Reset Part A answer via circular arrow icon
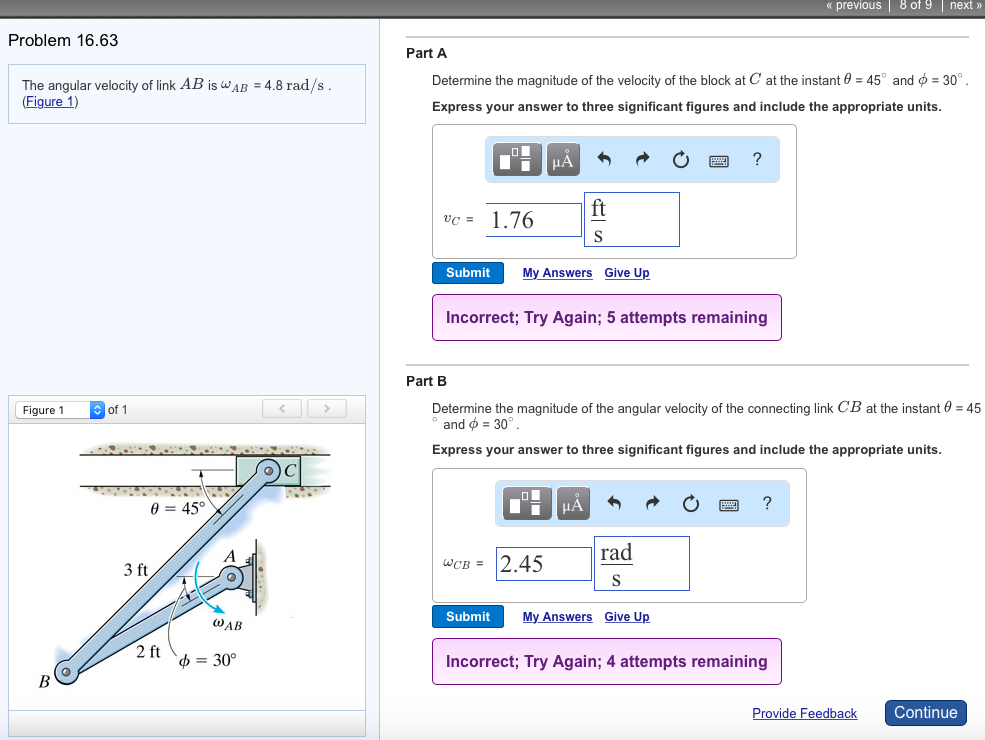Viewport: 985px width, 740px height. [680, 158]
